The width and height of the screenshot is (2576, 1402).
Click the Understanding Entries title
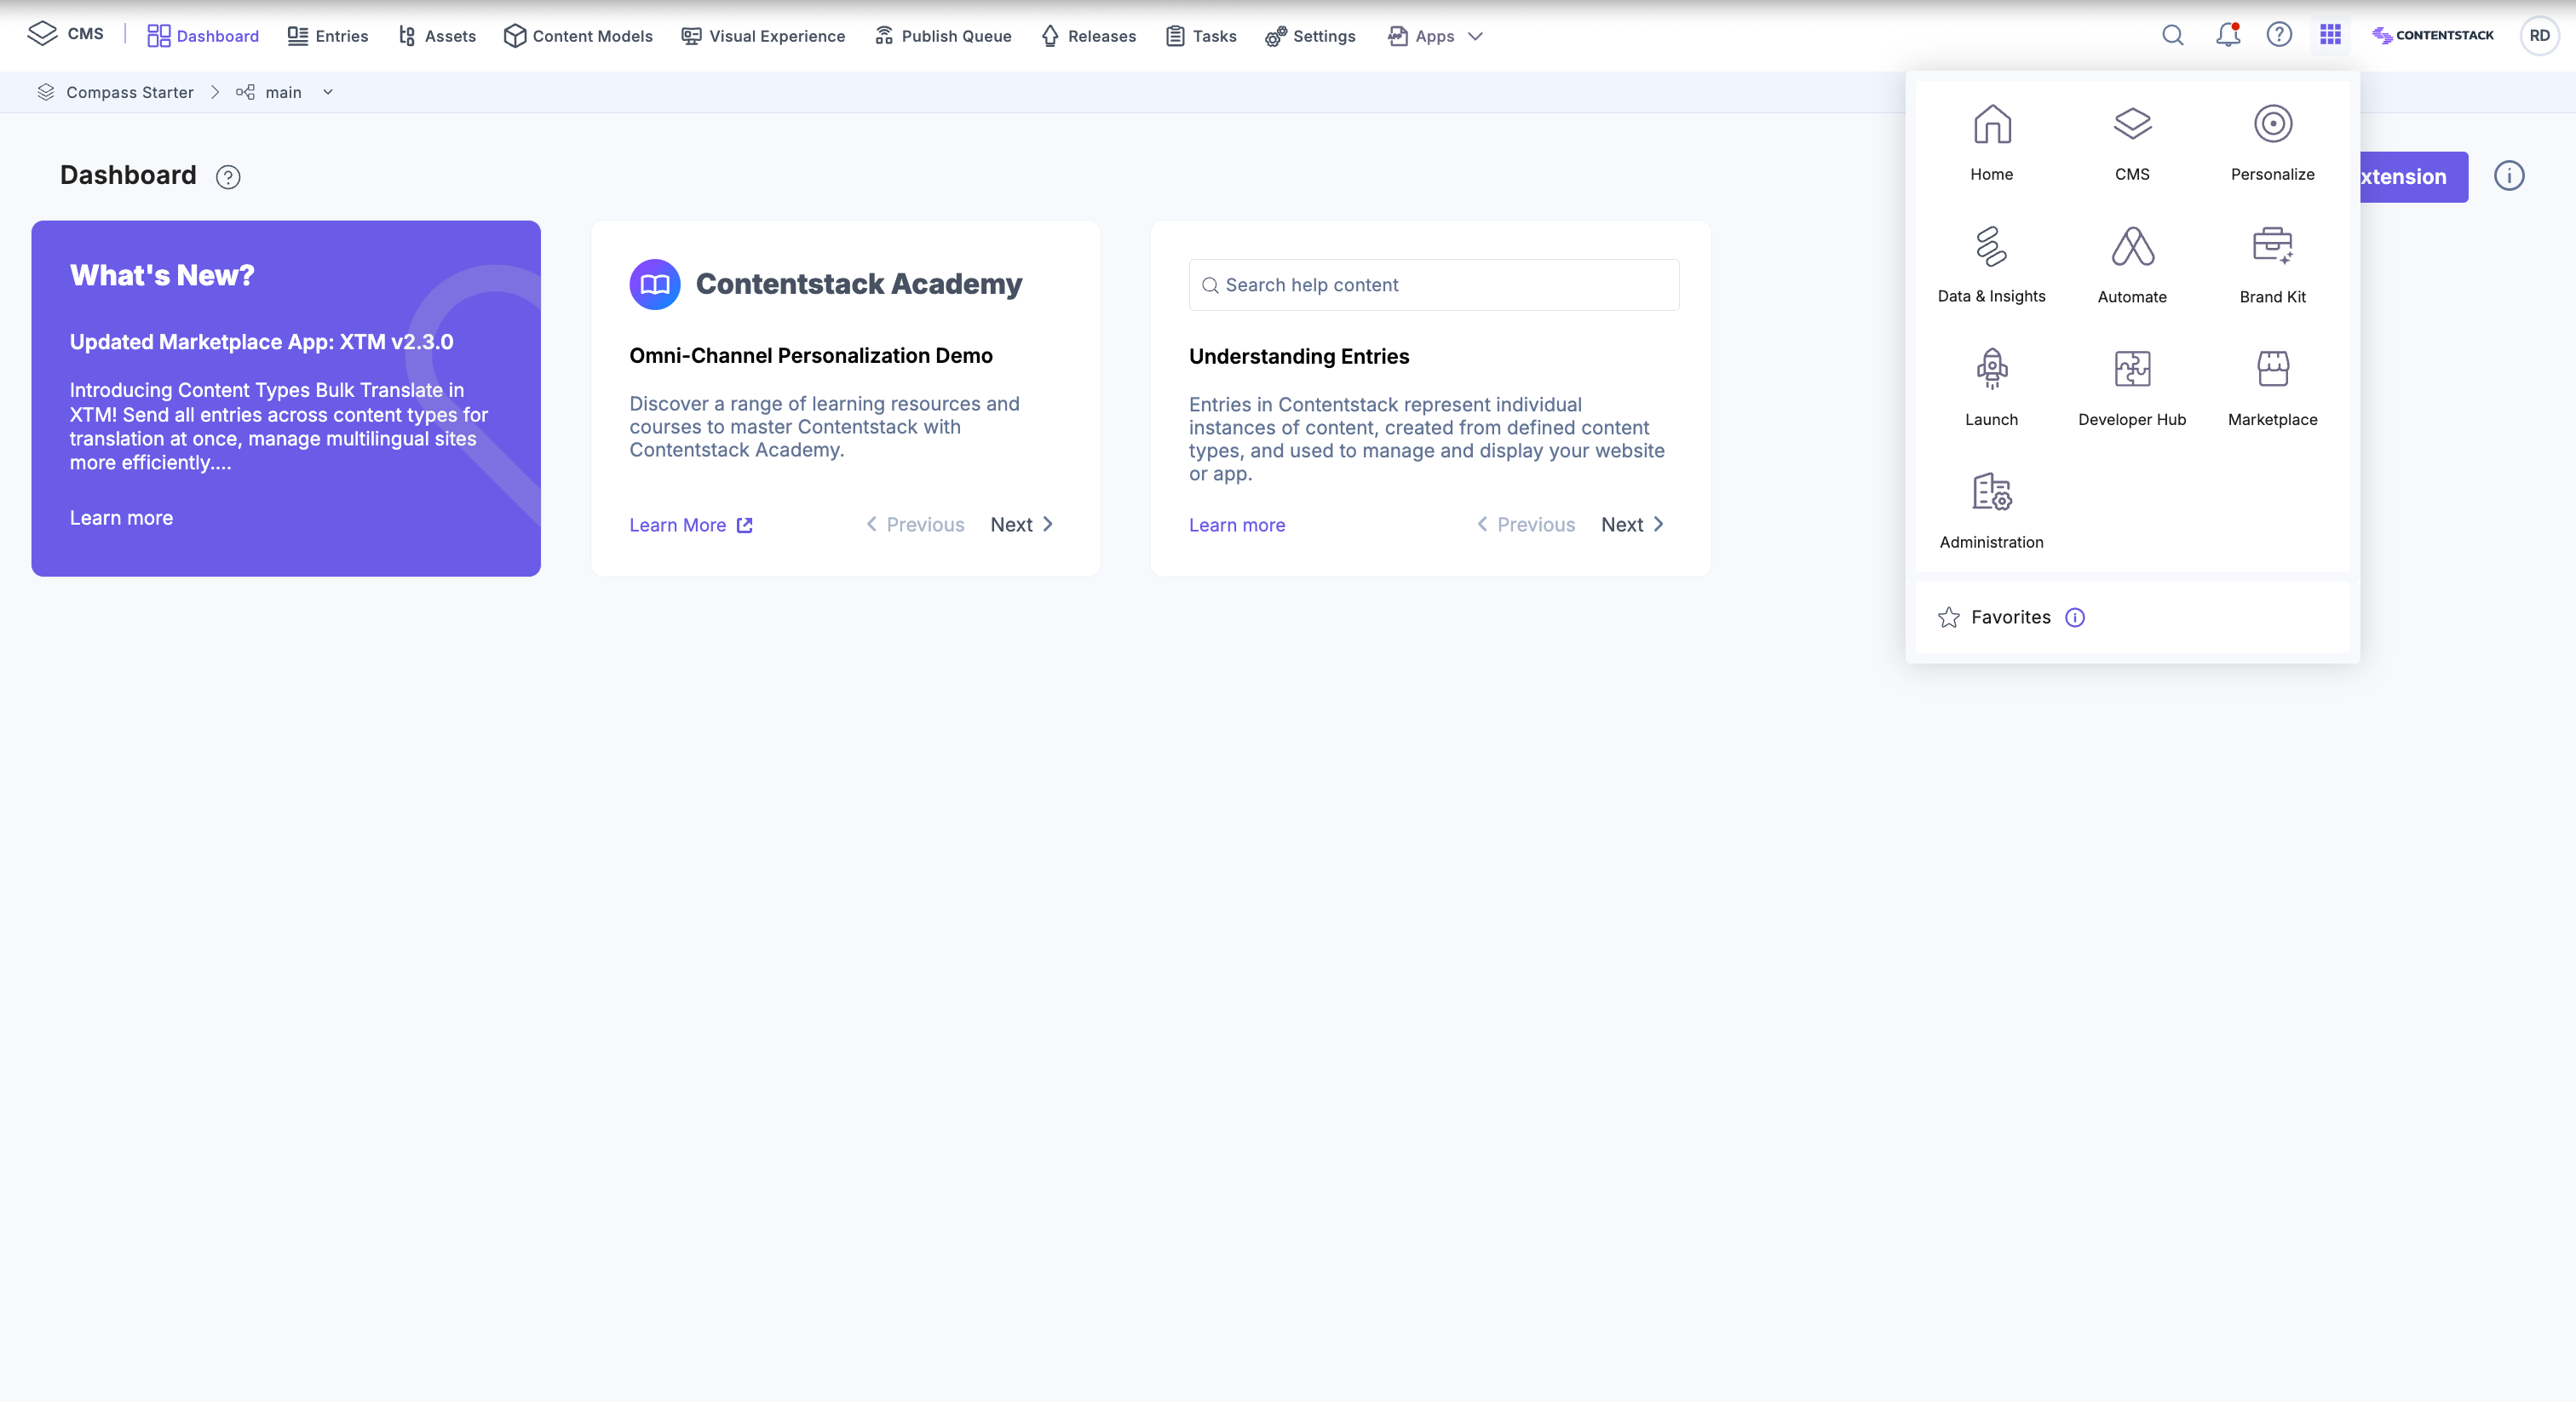pyautogui.click(x=1298, y=357)
